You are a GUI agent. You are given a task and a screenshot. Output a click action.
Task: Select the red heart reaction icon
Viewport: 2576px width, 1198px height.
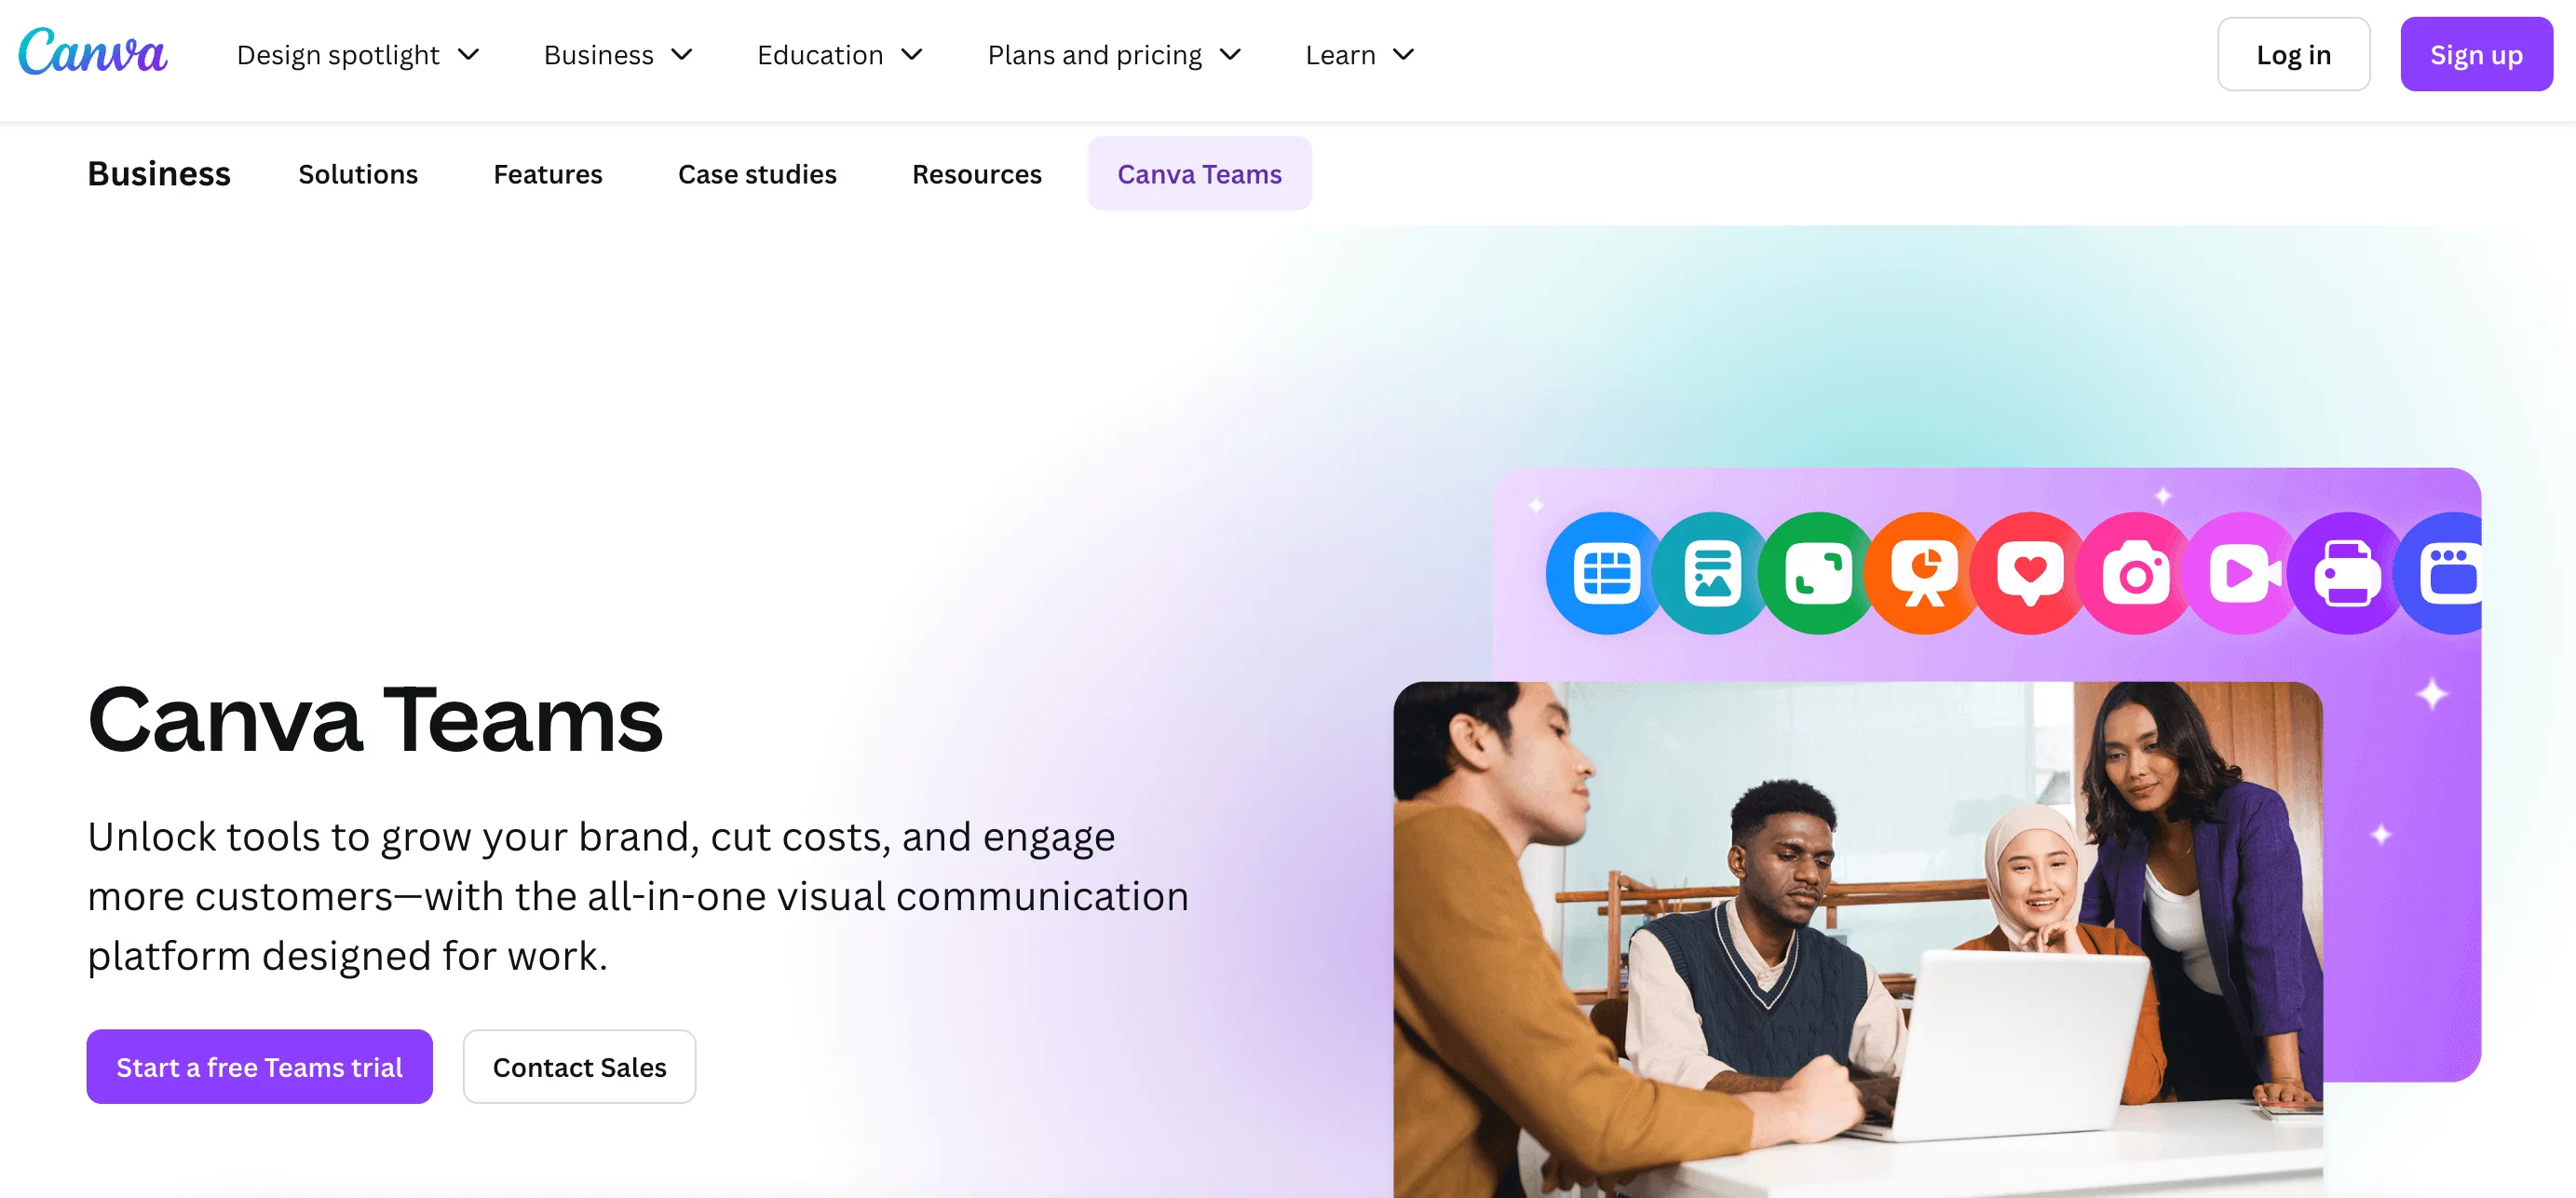2029,573
